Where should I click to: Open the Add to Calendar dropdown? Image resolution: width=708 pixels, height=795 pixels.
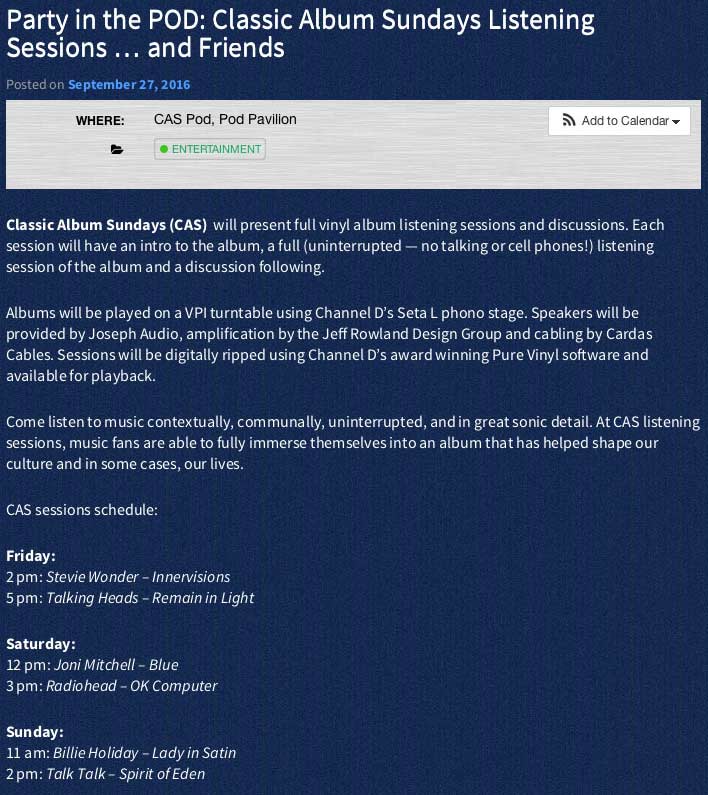(619, 121)
